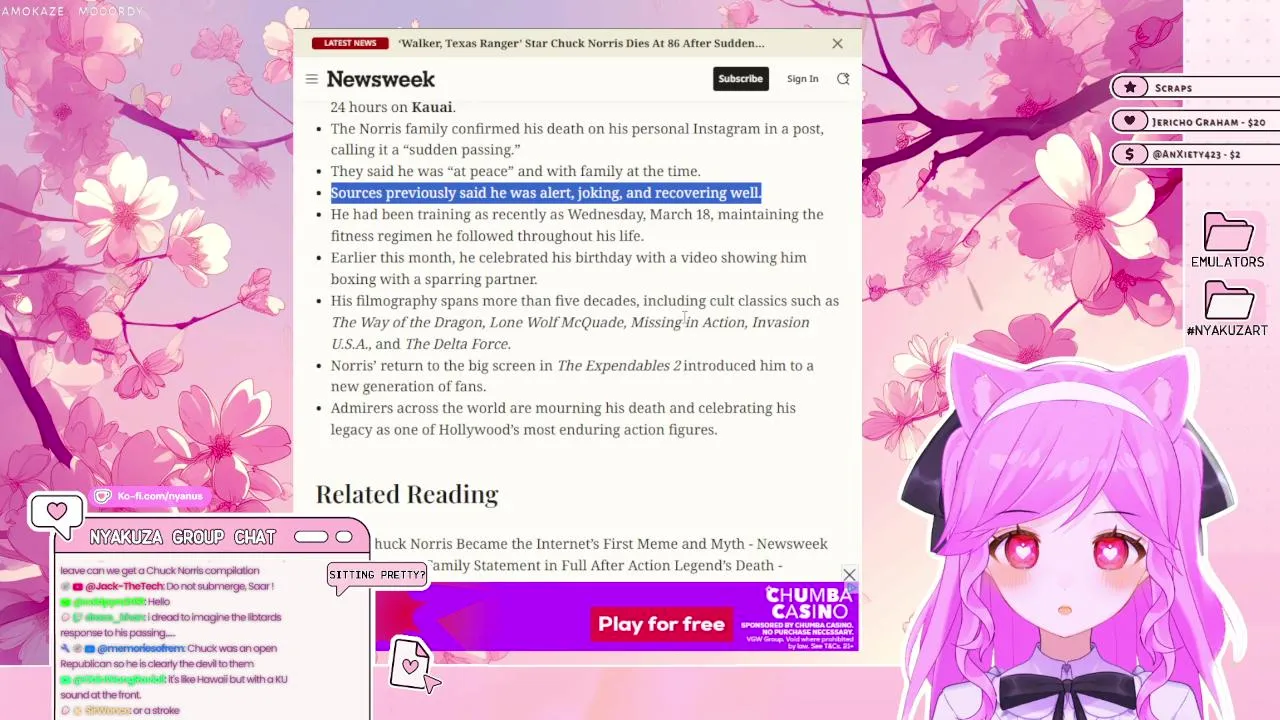Image resolution: width=1280 pixels, height=720 pixels.
Task: Click 'The Expendables 2' italic title
Action: [x=619, y=366]
